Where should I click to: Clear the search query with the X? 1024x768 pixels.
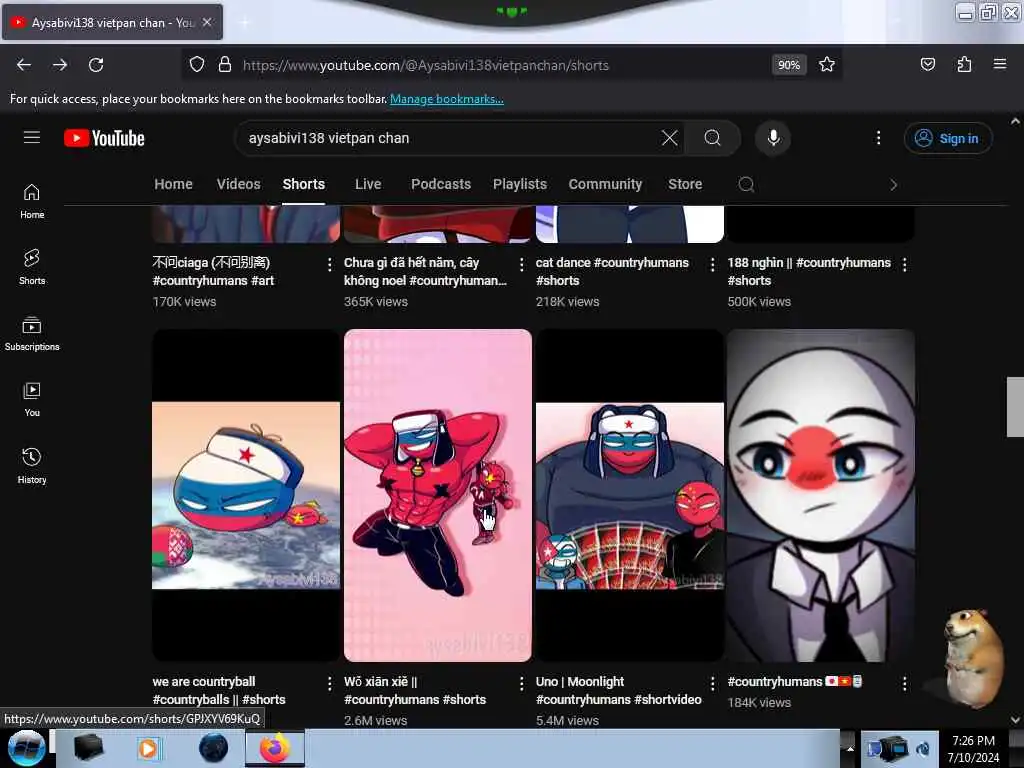point(669,138)
